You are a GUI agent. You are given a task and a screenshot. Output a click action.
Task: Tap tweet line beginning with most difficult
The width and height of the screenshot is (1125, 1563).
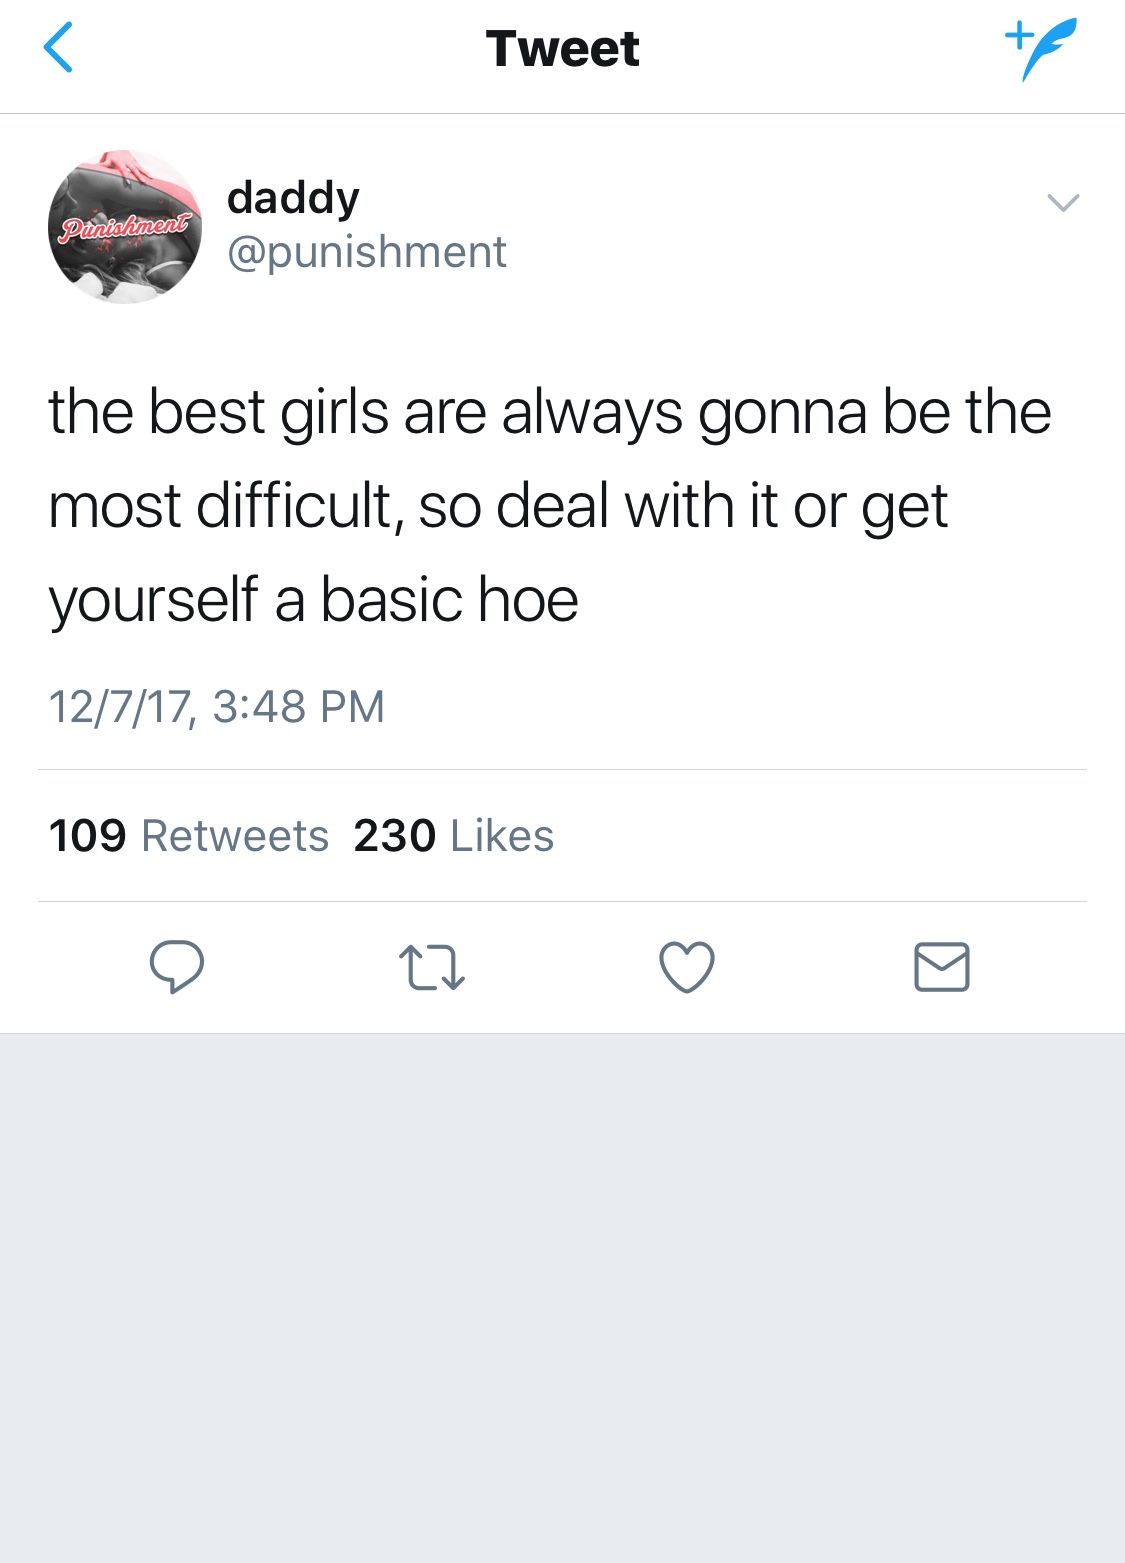click(x=498, y=506)
